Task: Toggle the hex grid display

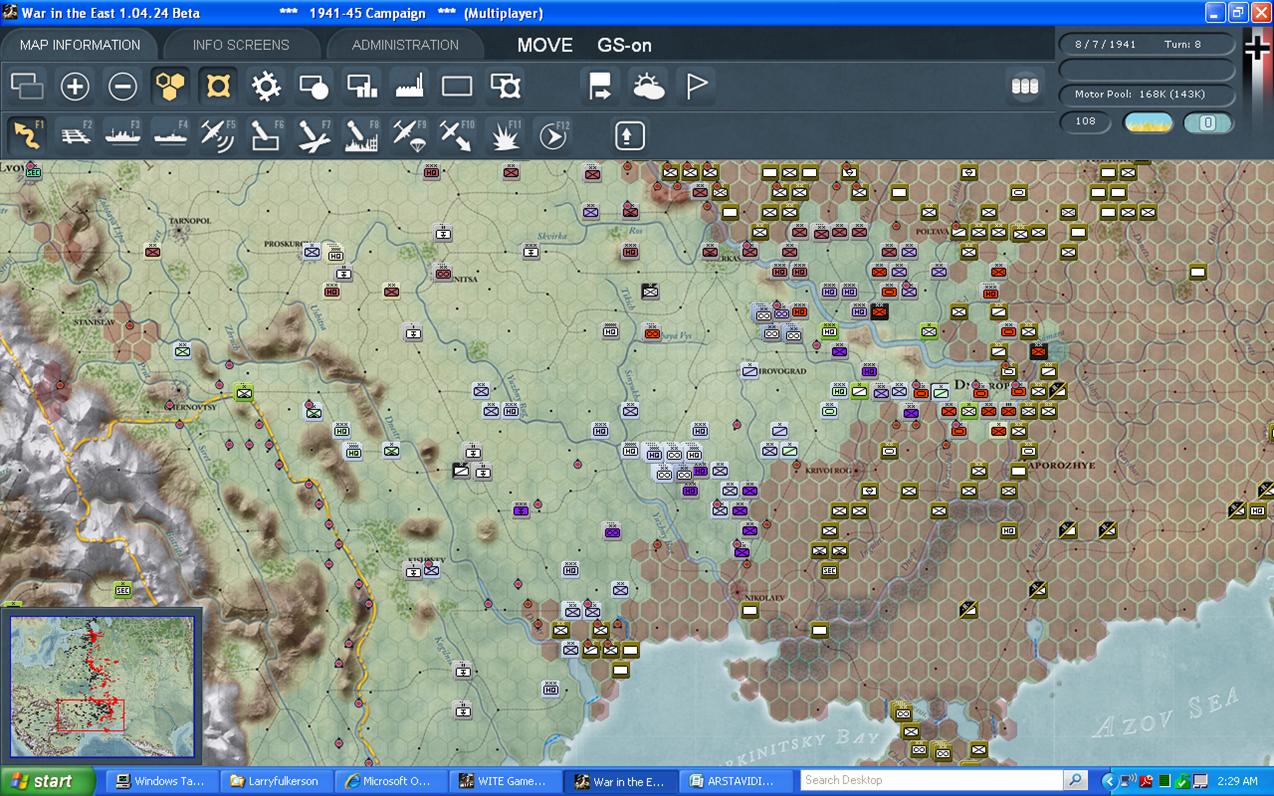Action: (x=171, y=87)
